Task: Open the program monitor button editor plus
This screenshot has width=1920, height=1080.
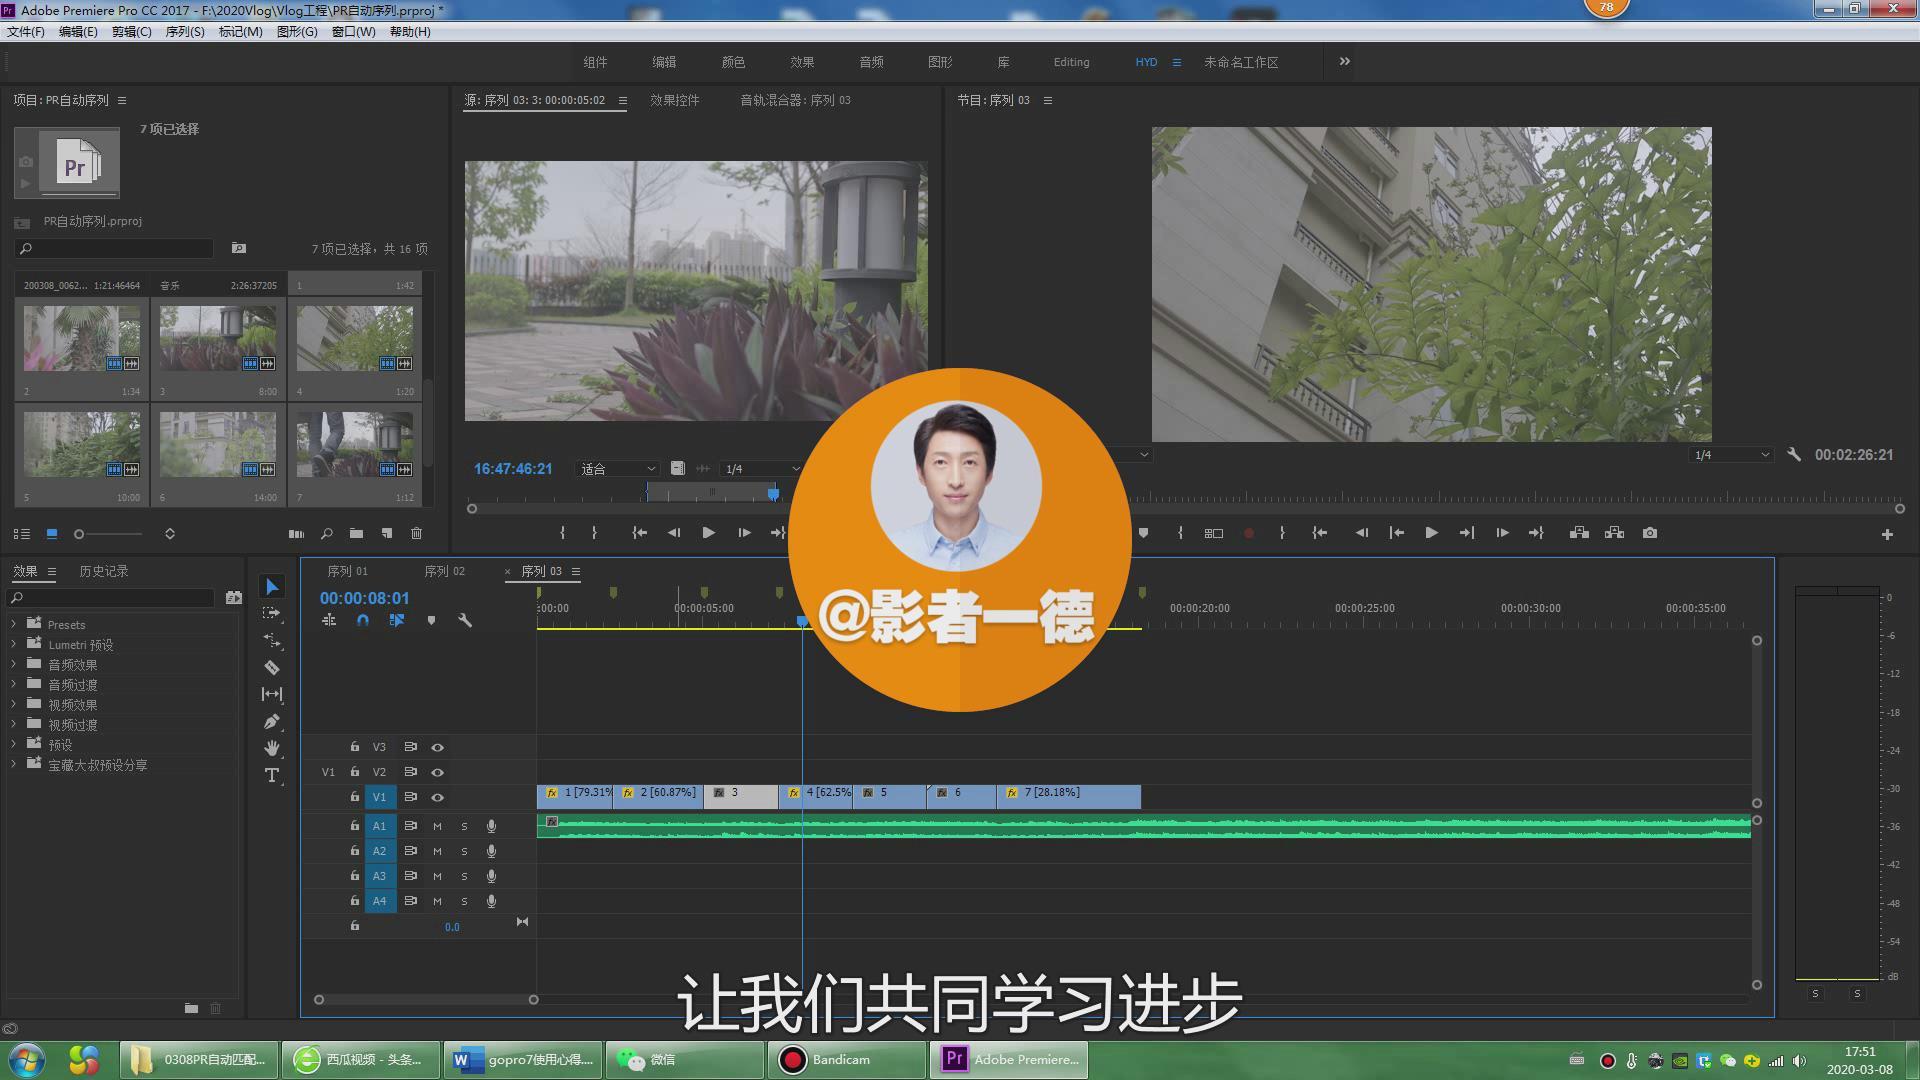Action: (1887, 535)
